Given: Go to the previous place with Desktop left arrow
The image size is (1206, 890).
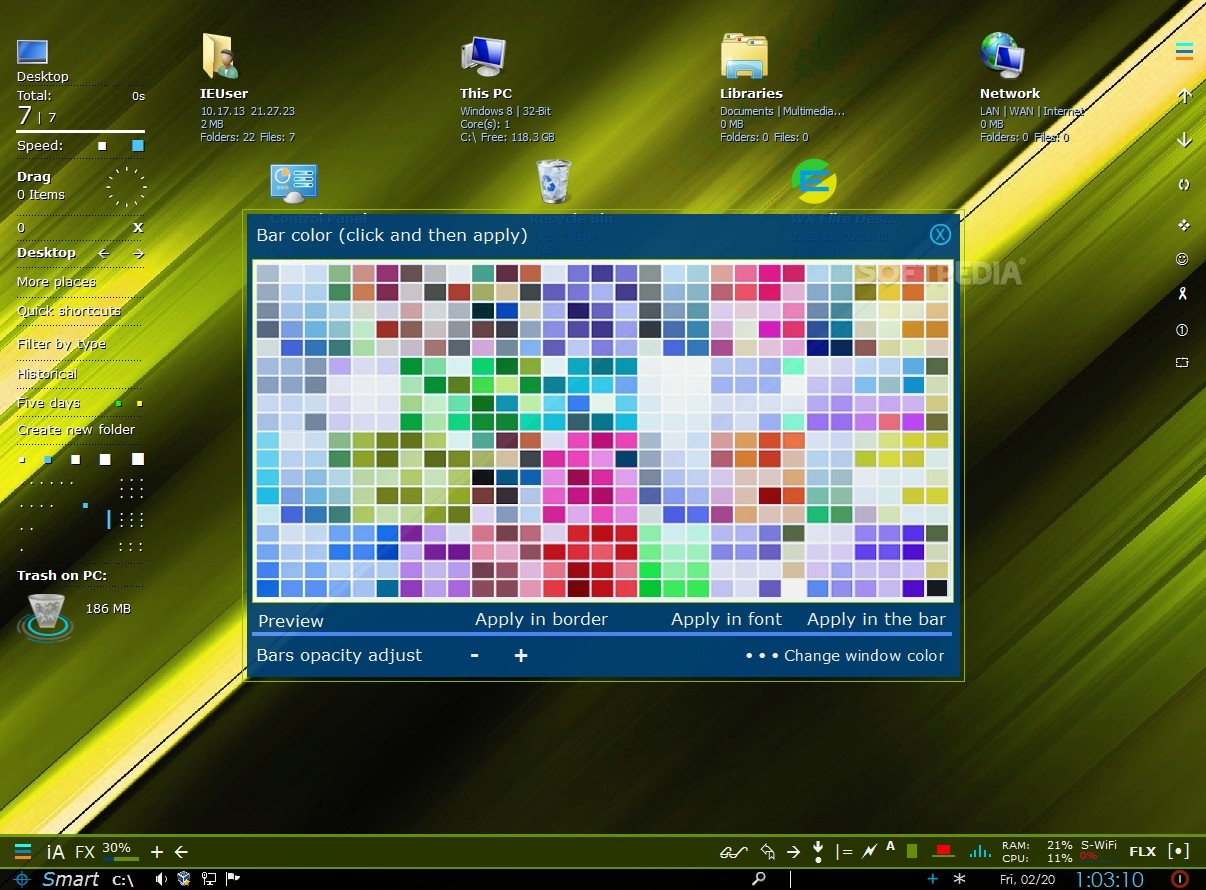Looking at the screenshot, I should point(103,254).
